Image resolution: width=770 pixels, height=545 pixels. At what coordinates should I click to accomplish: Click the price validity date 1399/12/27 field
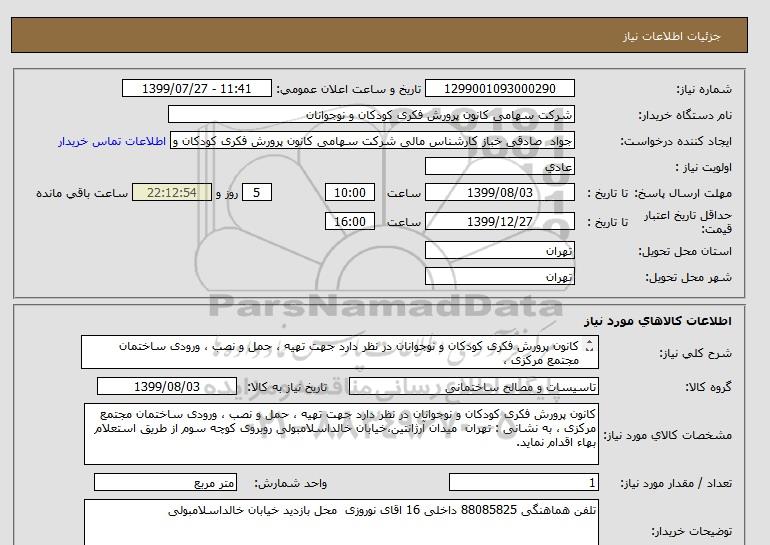point(499,221)
